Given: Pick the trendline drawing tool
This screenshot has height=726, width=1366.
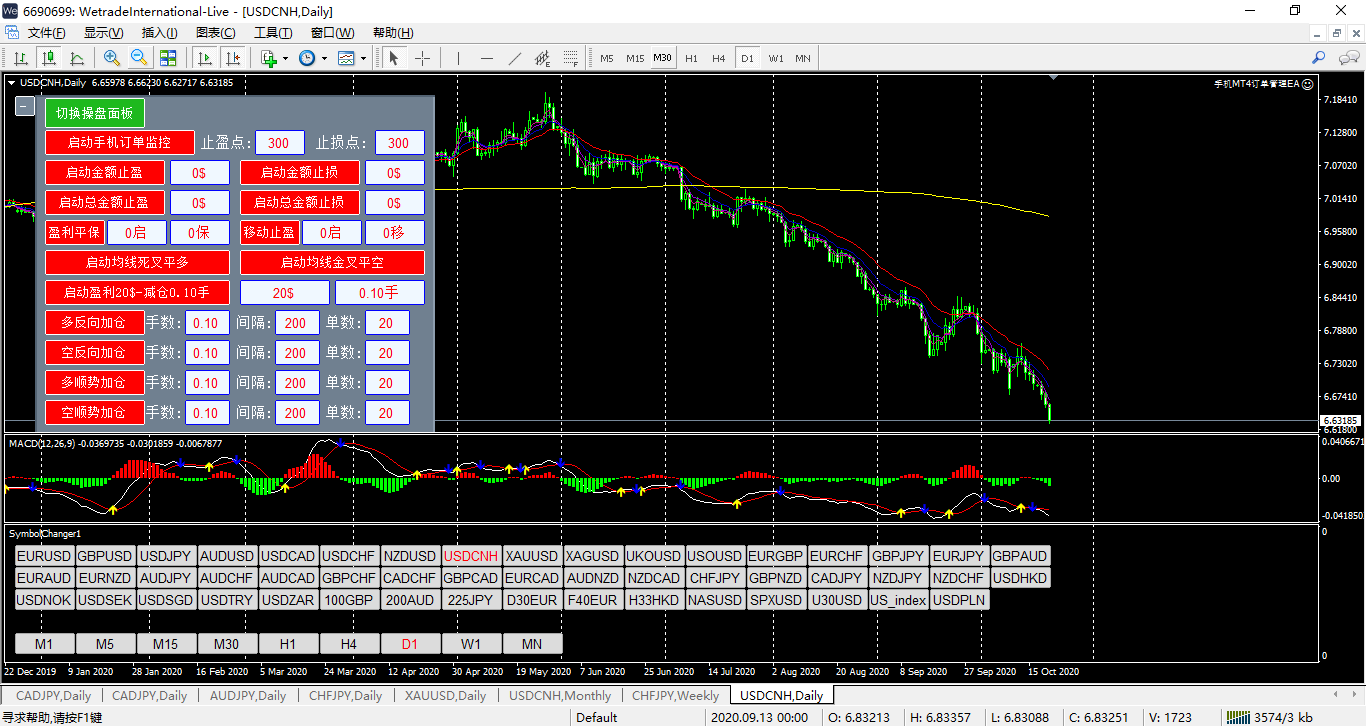Looking at the screenshot, I should [x=515, y=58].
